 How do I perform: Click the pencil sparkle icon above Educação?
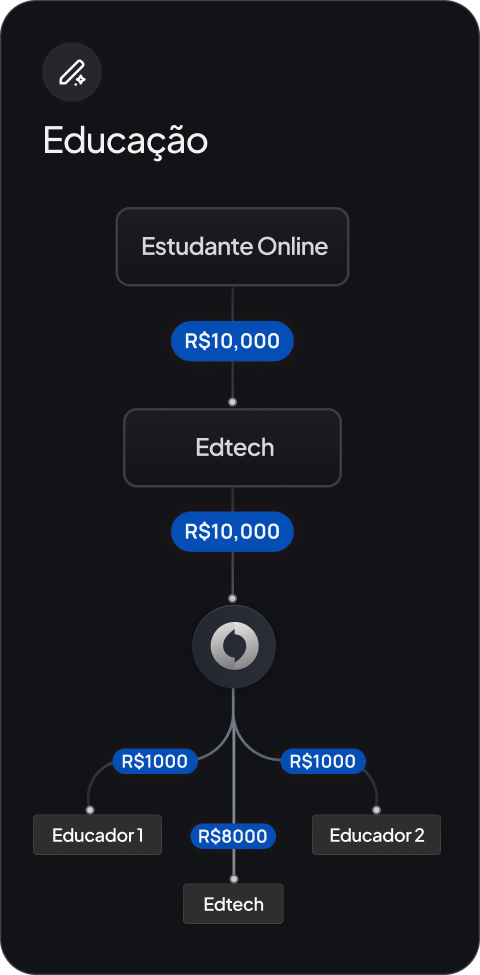coord(72,72)
